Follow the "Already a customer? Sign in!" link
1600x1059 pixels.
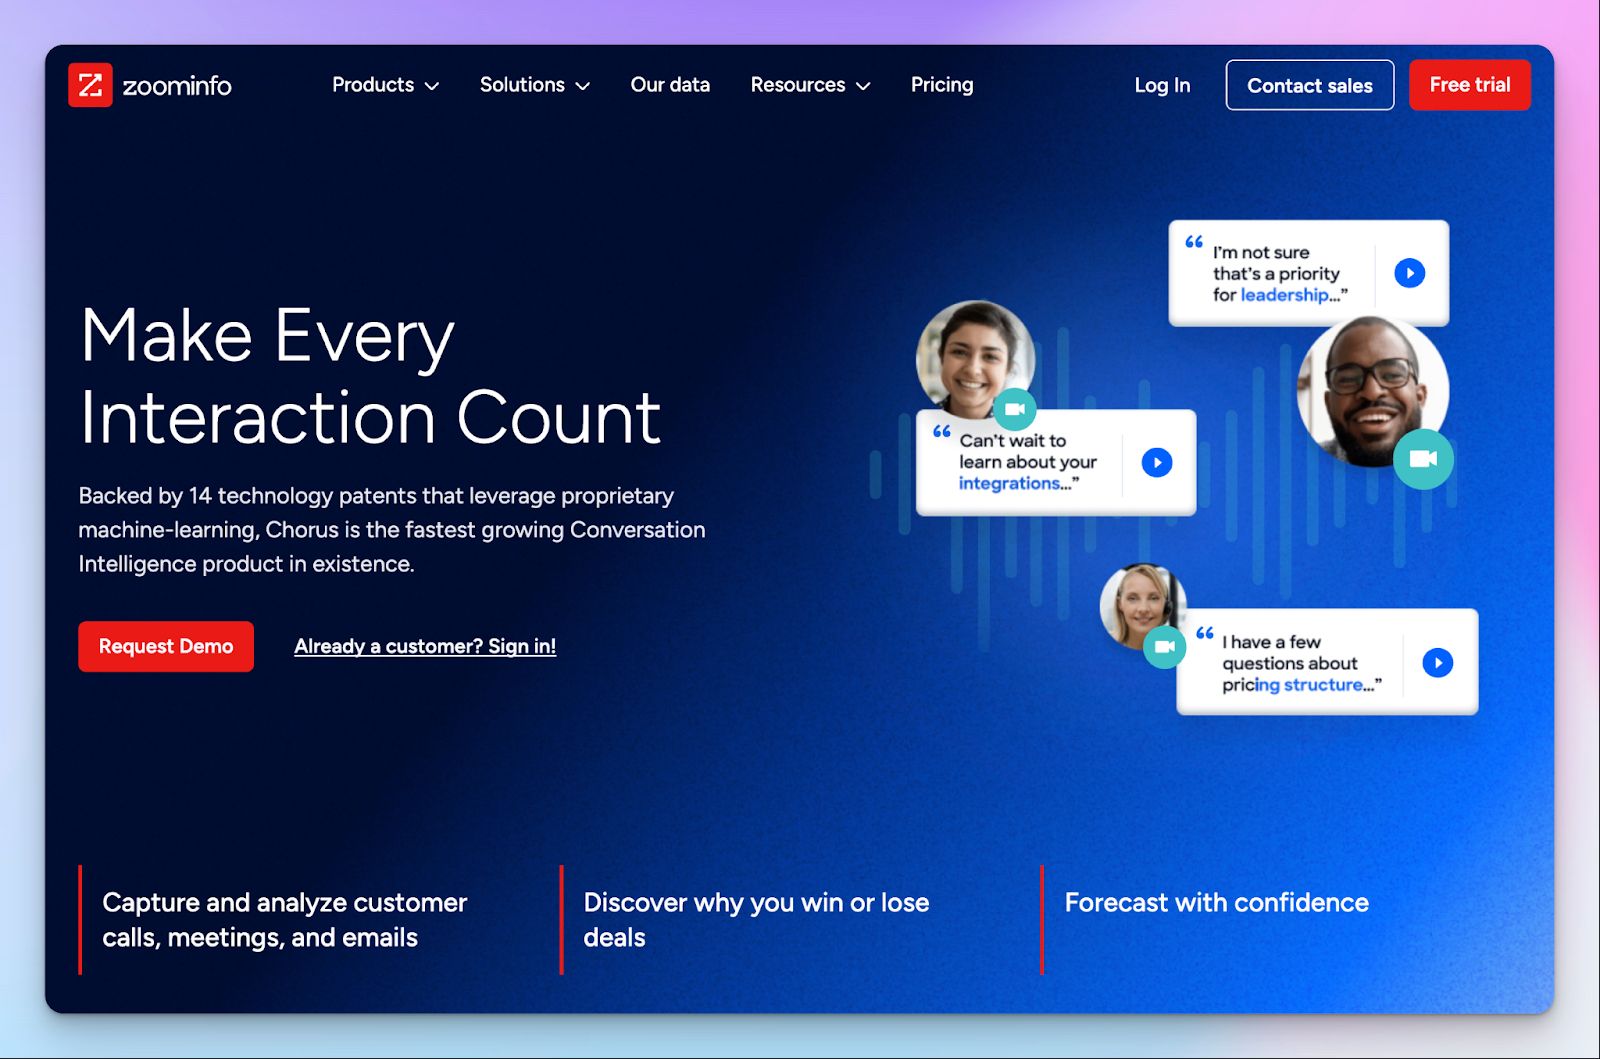click(425, 647)
